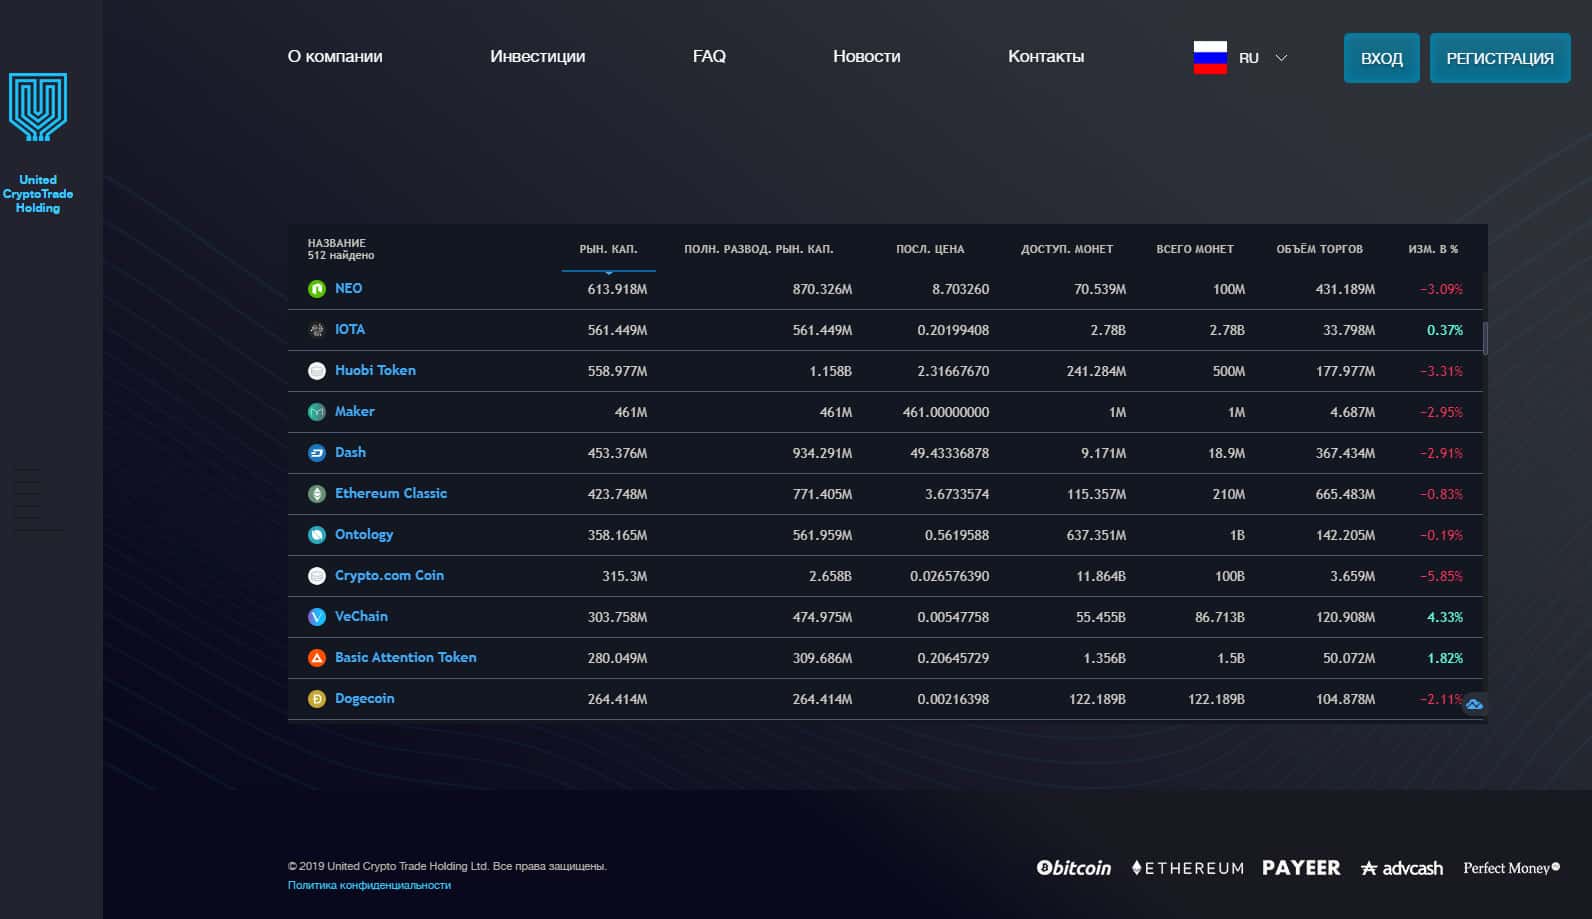Open the 'Инвестиции' menu item
Viewport: 1592px width, 919px height.
coord(538,56)
